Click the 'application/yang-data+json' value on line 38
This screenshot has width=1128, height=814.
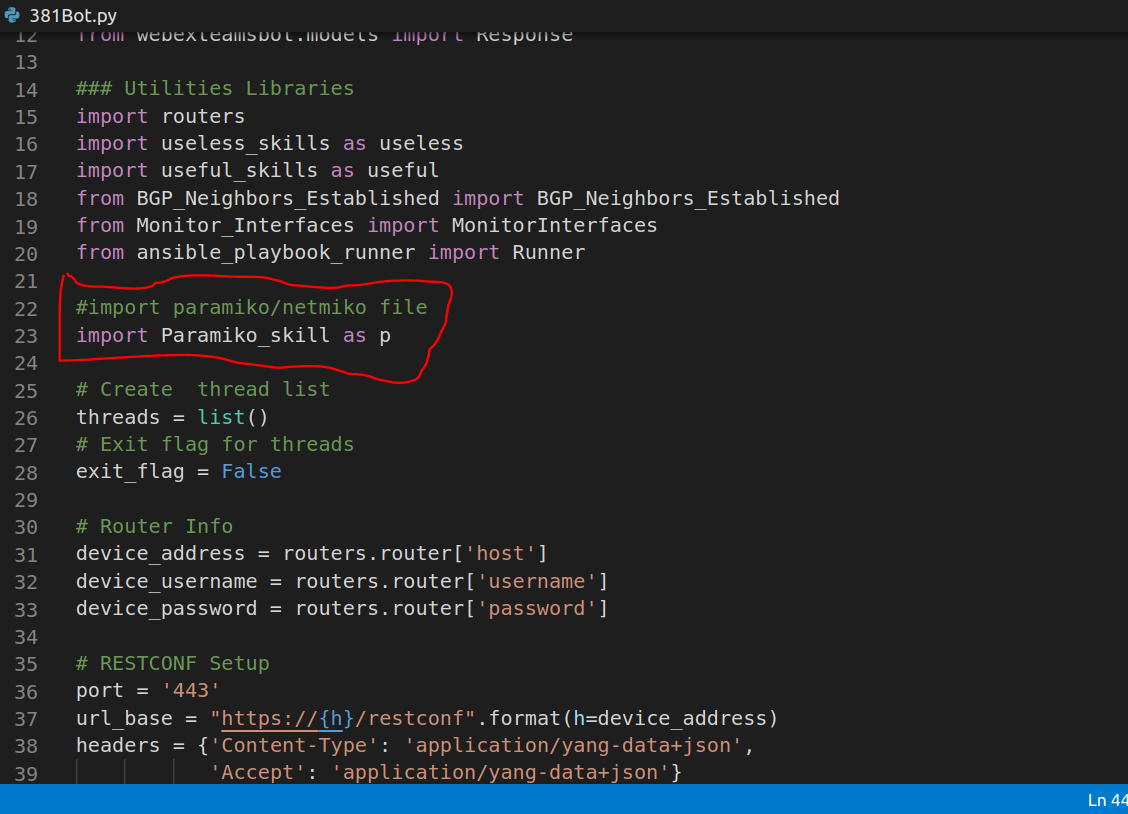pyautogui.click(x=573, y=746)
